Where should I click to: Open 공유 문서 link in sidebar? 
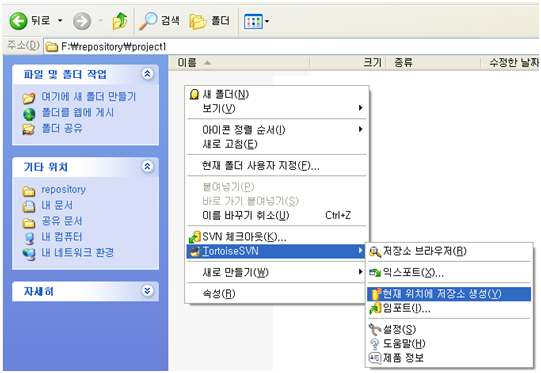click(x=62, y=221)
